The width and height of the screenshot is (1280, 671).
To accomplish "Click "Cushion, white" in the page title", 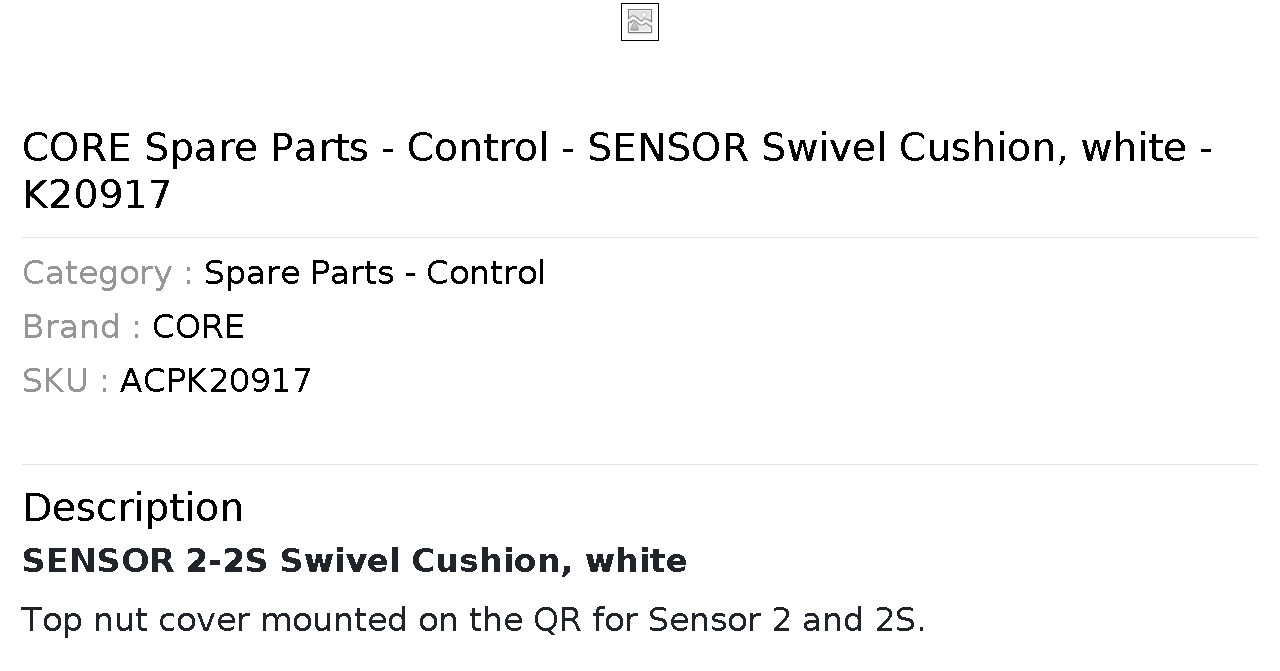I will (x=1043, y=148).
